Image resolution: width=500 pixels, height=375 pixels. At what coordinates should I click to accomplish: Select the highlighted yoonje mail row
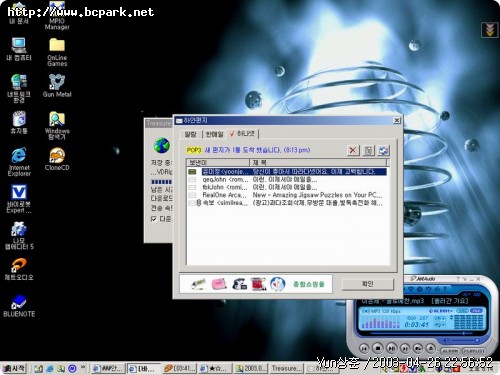point(287,172)
